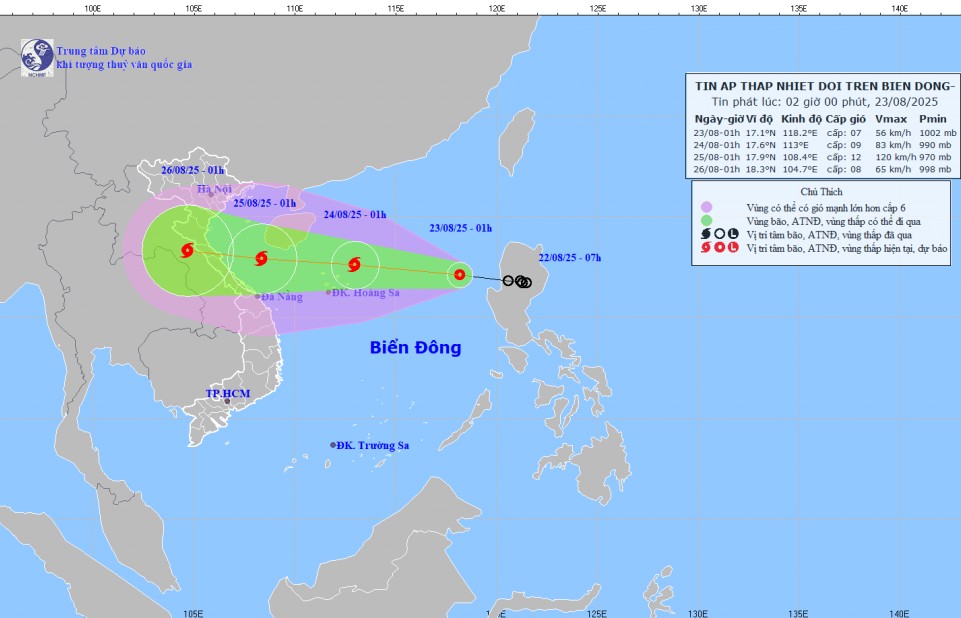Click the green storm-path legend swatch

[x=707, y=220]
